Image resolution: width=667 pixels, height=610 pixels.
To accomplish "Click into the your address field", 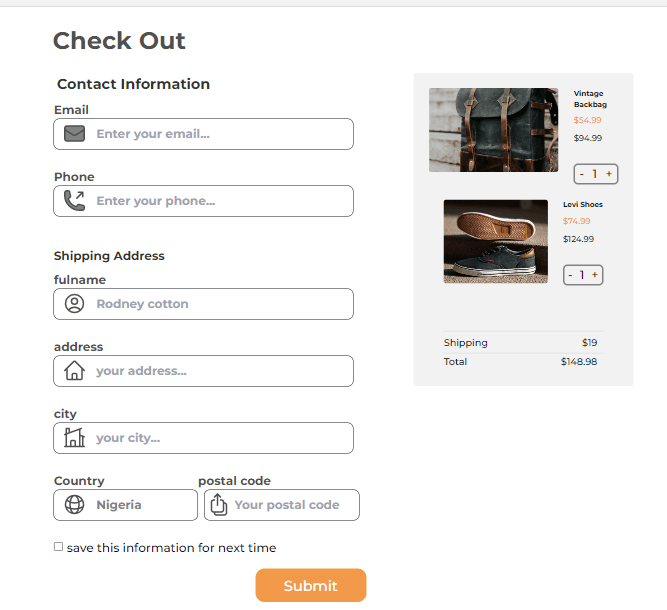I will pyautogui.click(x=220, y=371).
